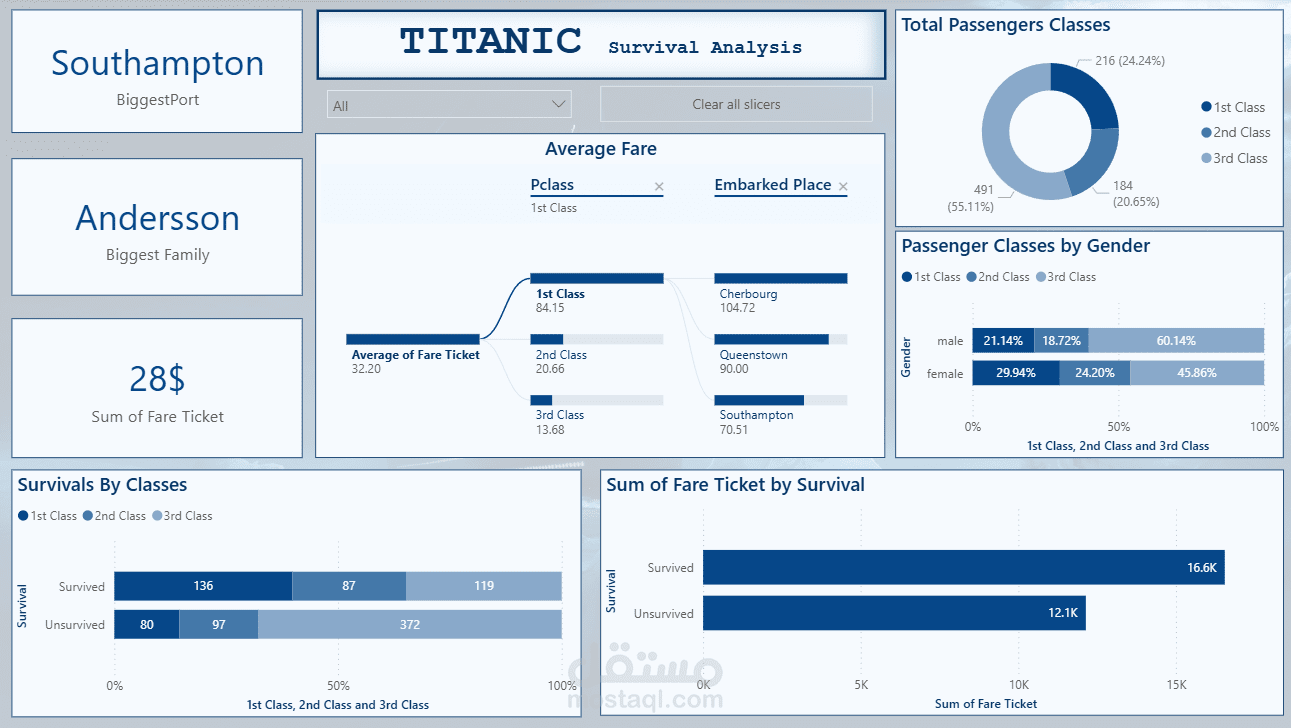Click Survived label in Survivals By Classes
The width and height of the screenshot is (1291, 728).
81,587
